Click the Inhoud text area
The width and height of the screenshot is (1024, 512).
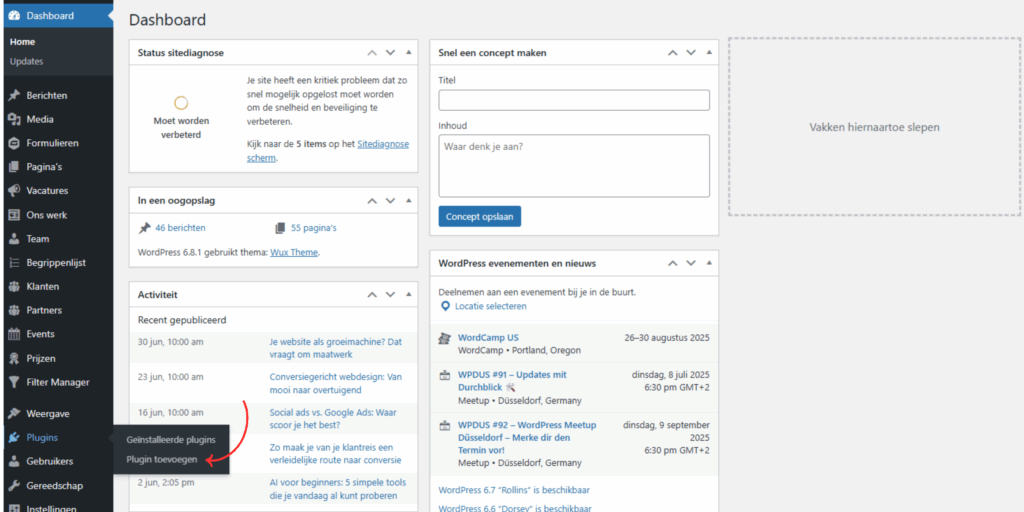point(574,166)
